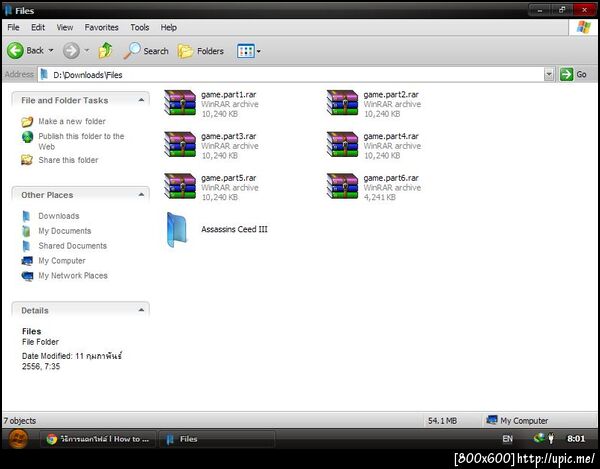Select the game.part6.rar archive icon
Screen dimensions: 600x469
point(342,186)
